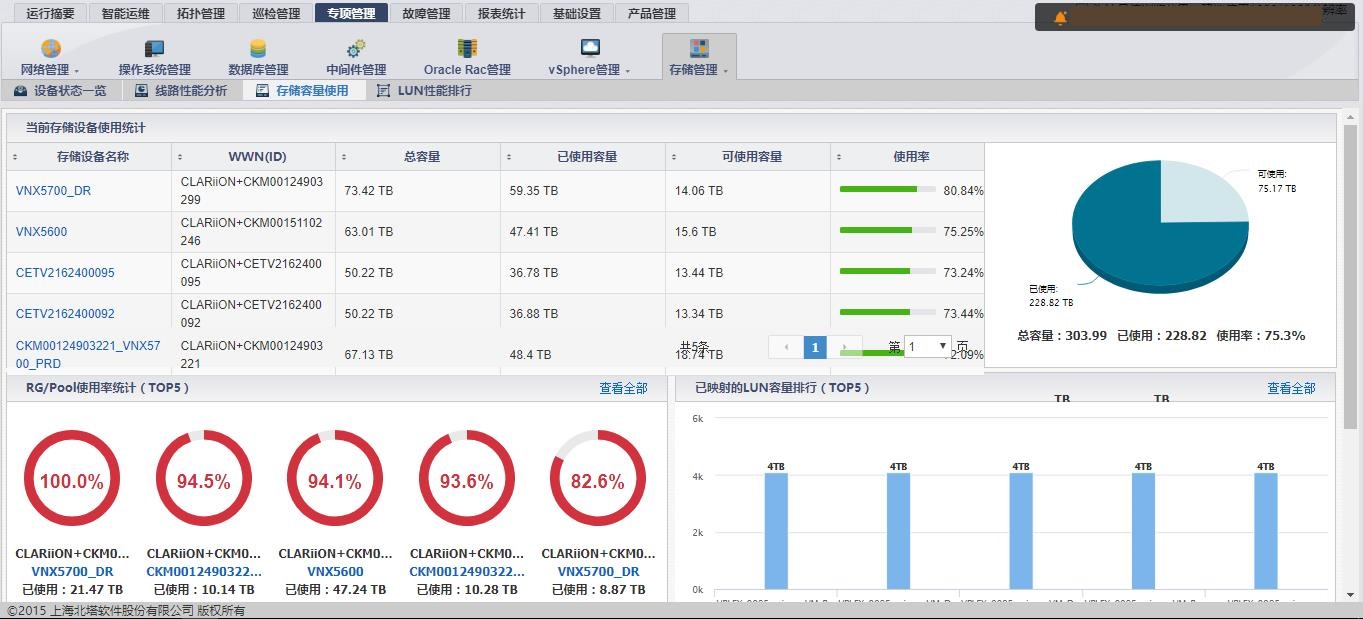
Task: Switch to the 故障管理 tab
Action: pos(428,13)
